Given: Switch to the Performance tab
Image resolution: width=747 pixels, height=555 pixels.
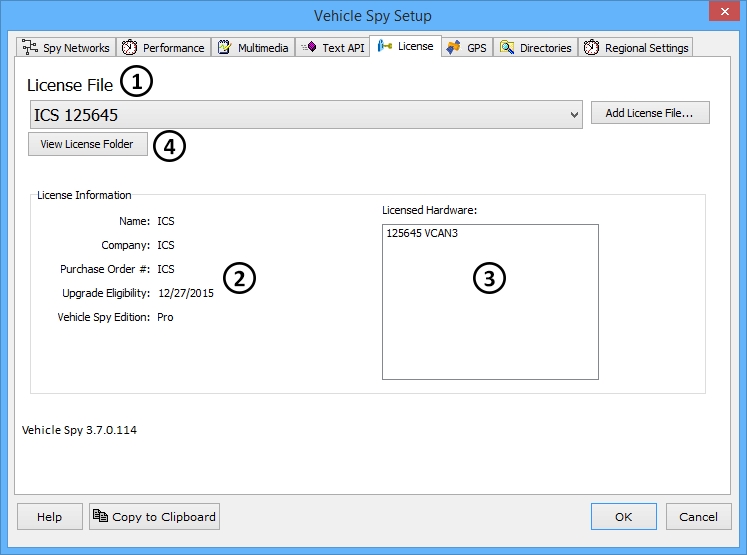Looking at the screenshot, I should [x=164, y=48].
